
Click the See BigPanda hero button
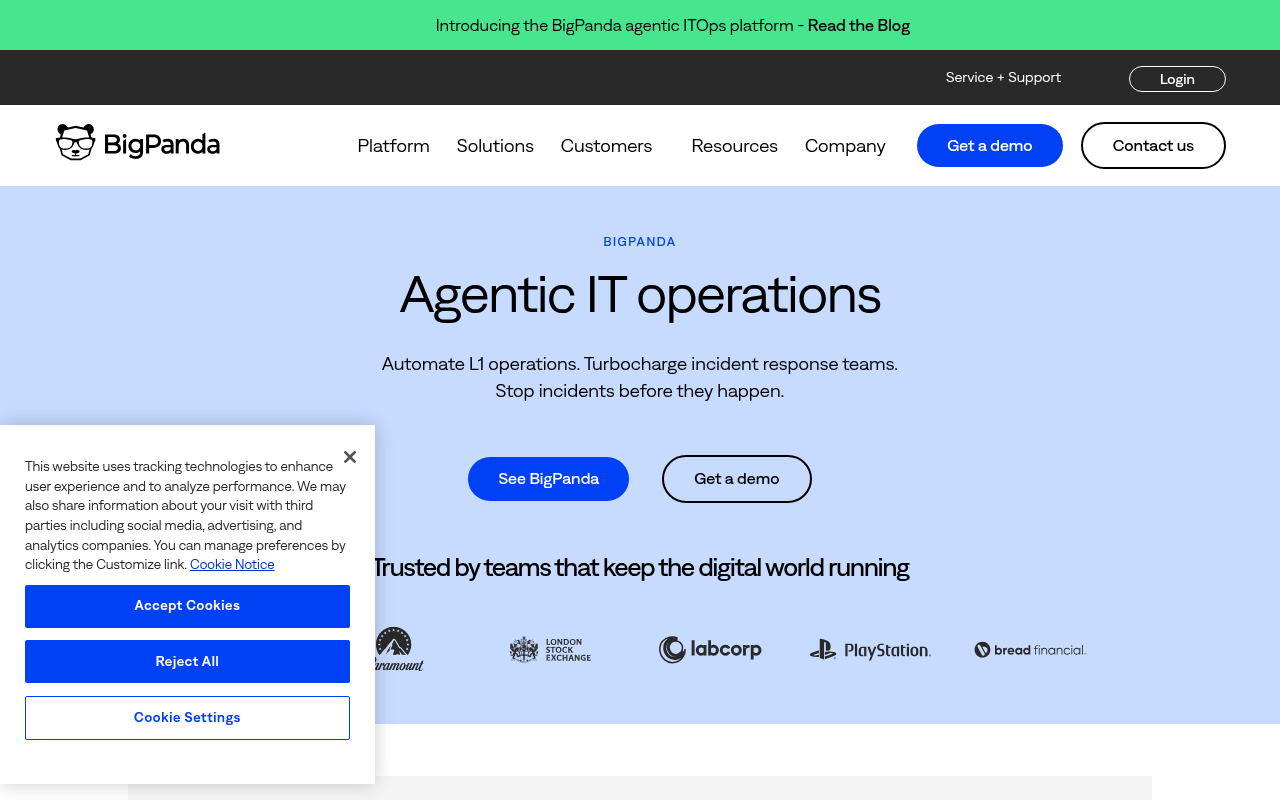(548, 479)
